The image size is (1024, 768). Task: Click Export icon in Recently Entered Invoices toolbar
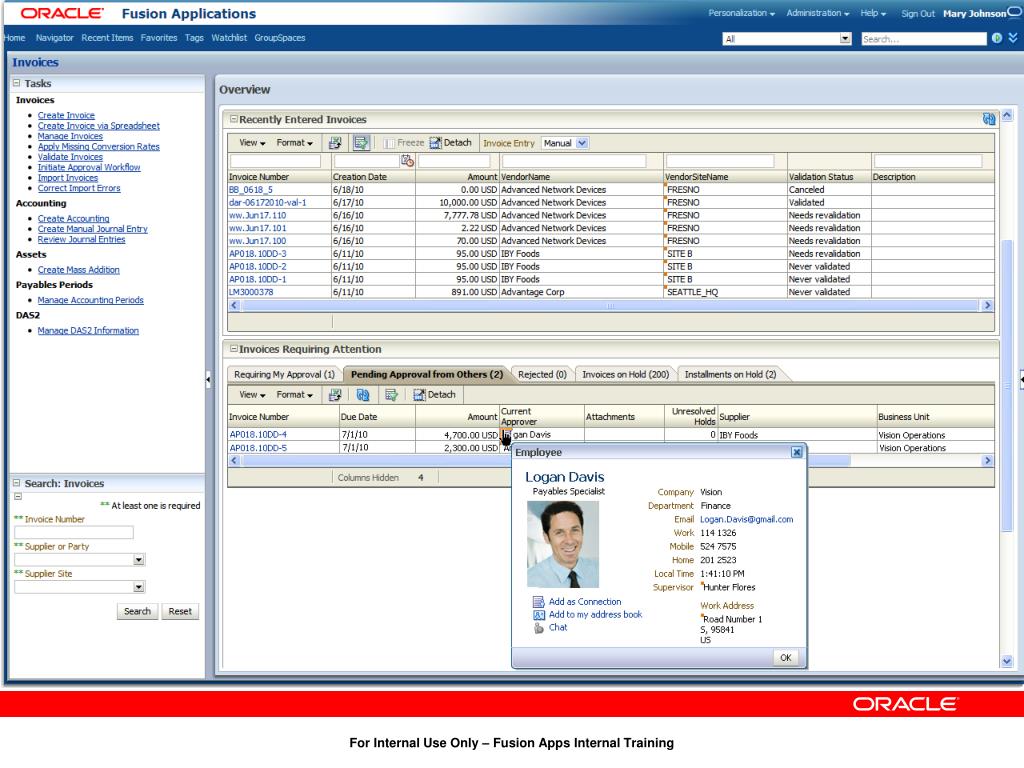[335, 143]
